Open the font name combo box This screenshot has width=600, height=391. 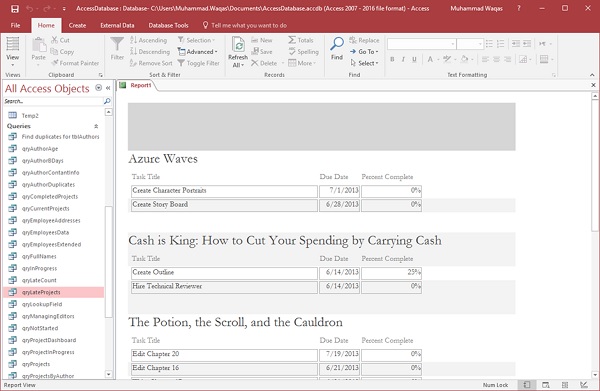click(422, 44)
